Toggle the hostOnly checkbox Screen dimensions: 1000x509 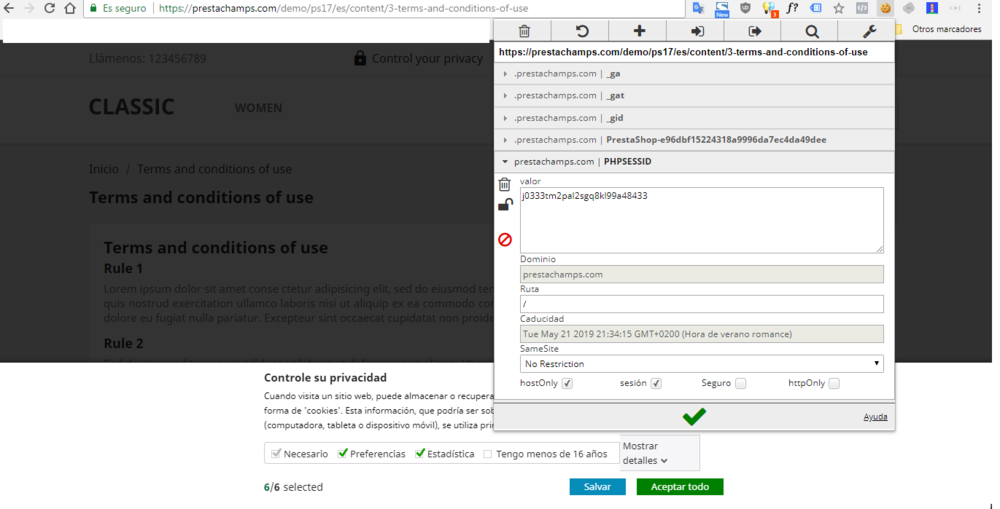click(567, 383)
